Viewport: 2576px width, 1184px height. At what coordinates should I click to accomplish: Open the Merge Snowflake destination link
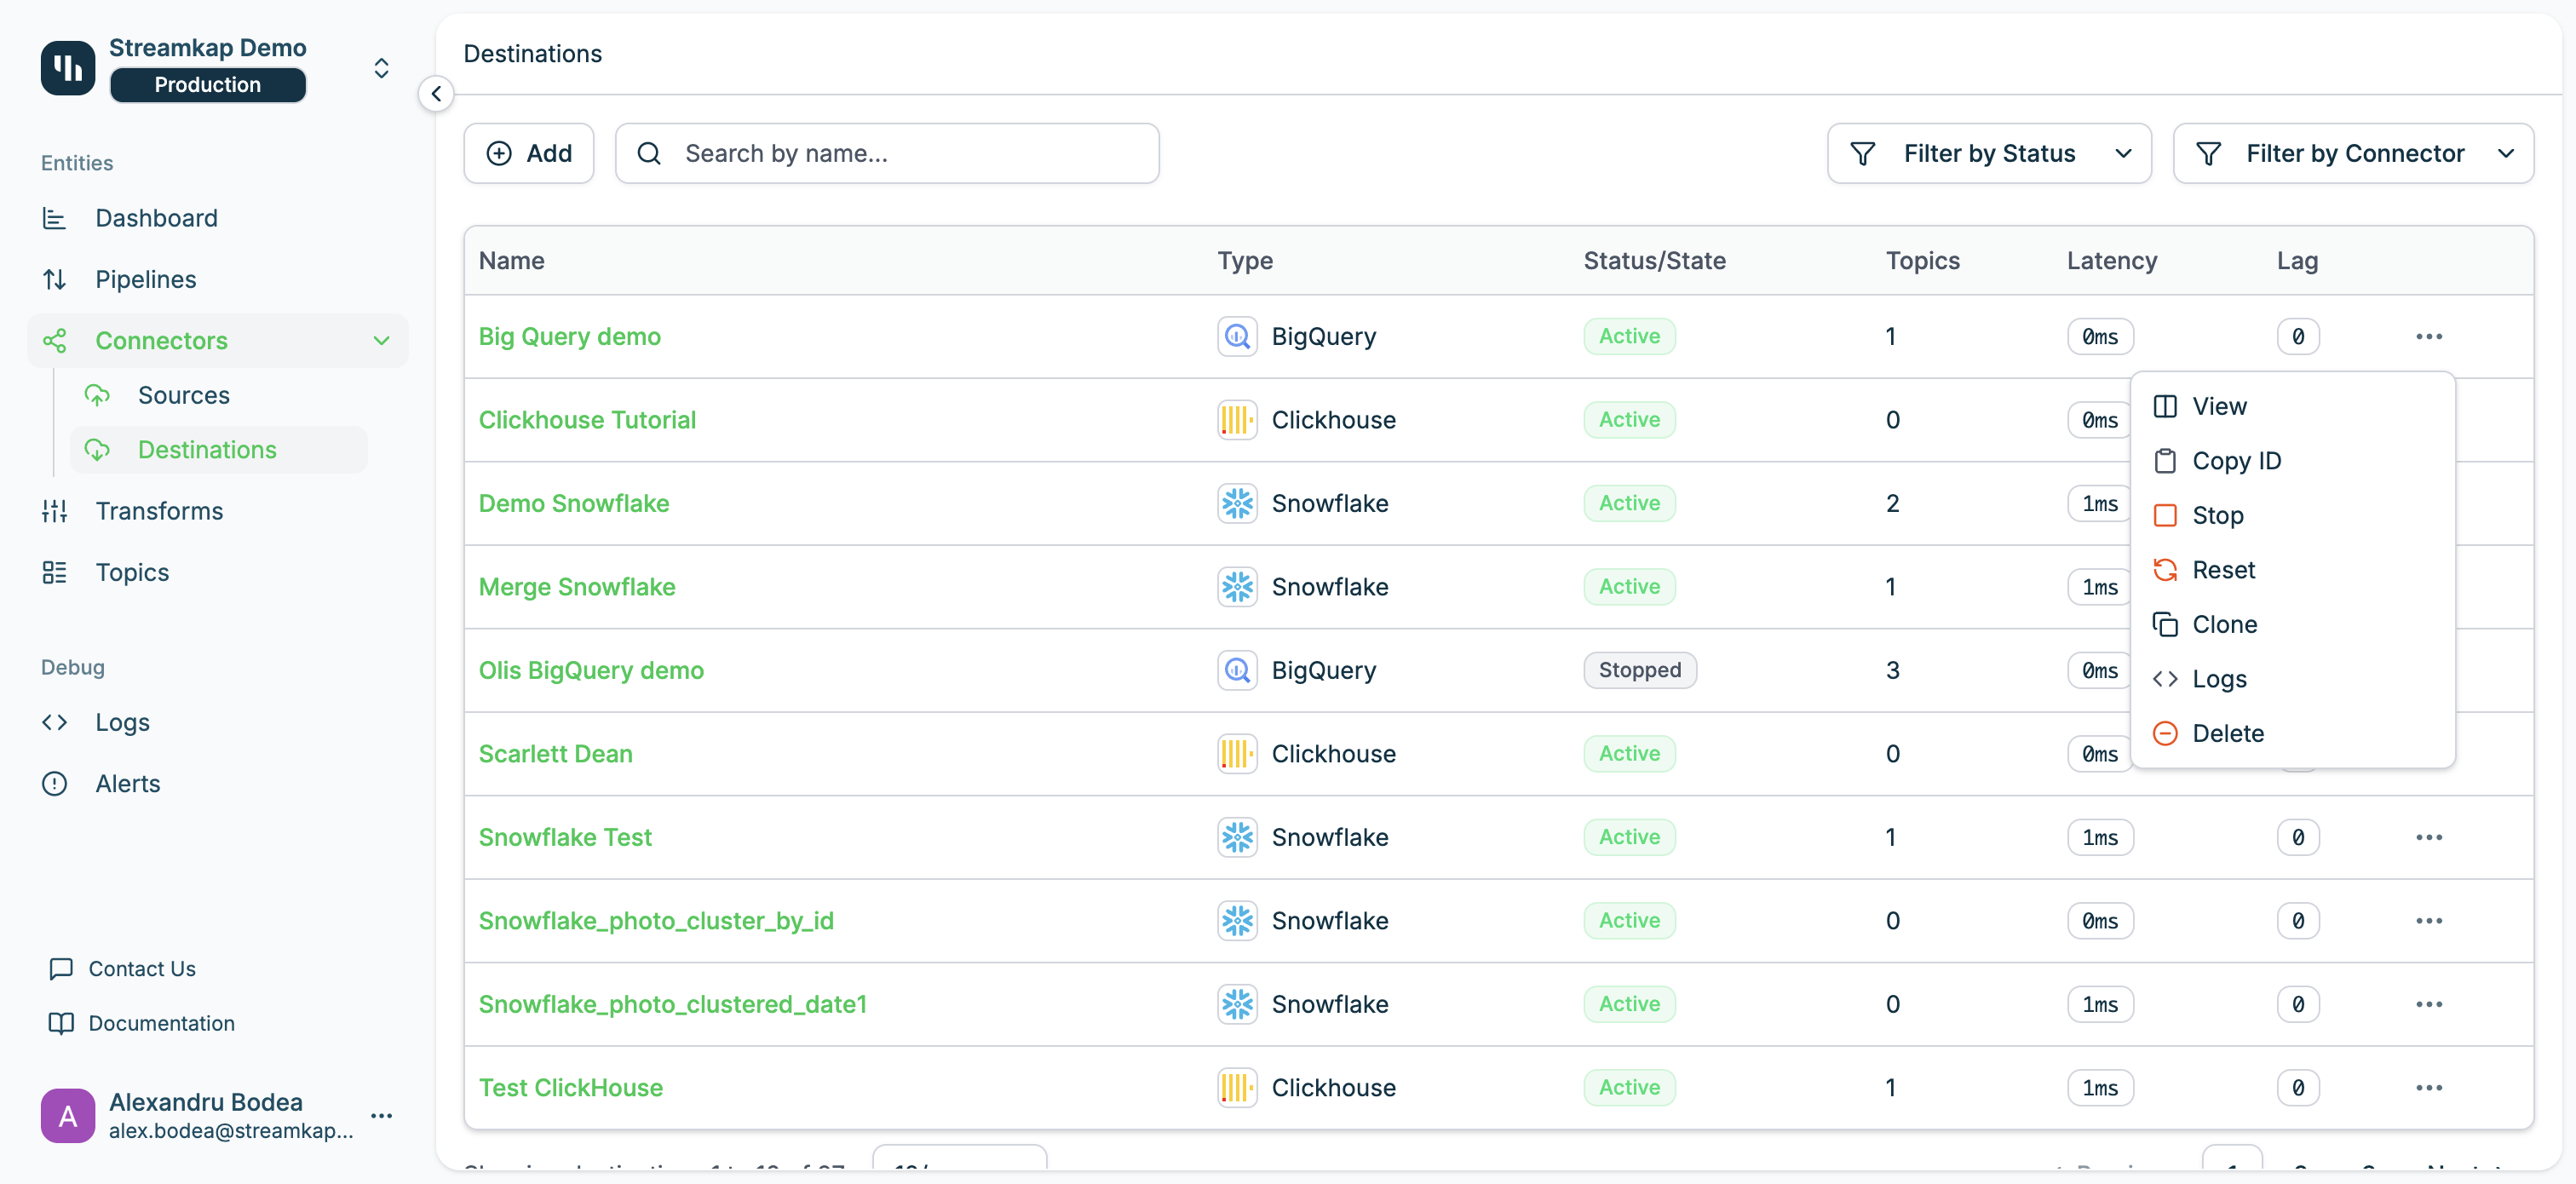coord(577,587)
